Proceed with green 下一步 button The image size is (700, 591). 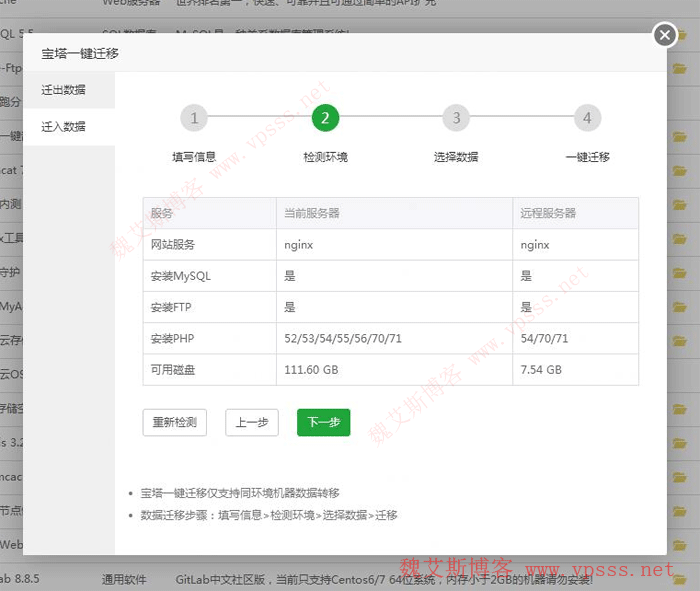pos(323,422)
